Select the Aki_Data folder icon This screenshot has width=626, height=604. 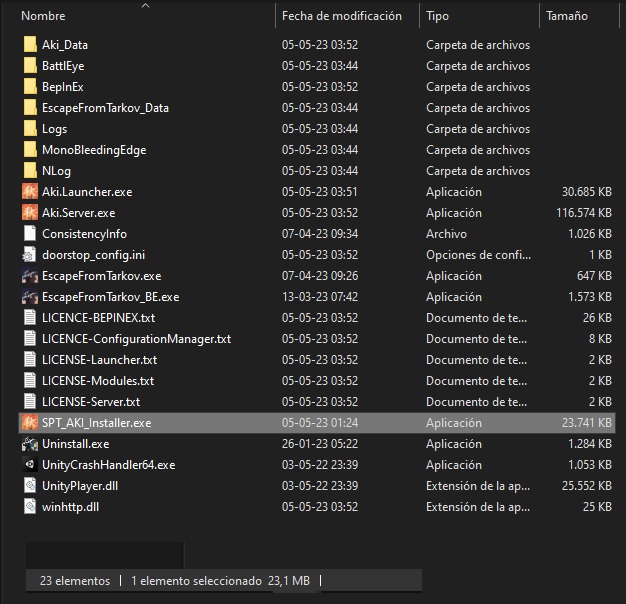[30, 45]
